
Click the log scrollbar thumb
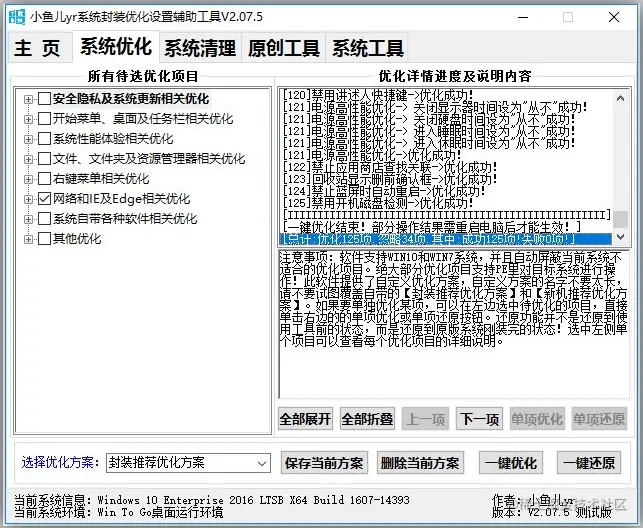click(x=620, y=219)
